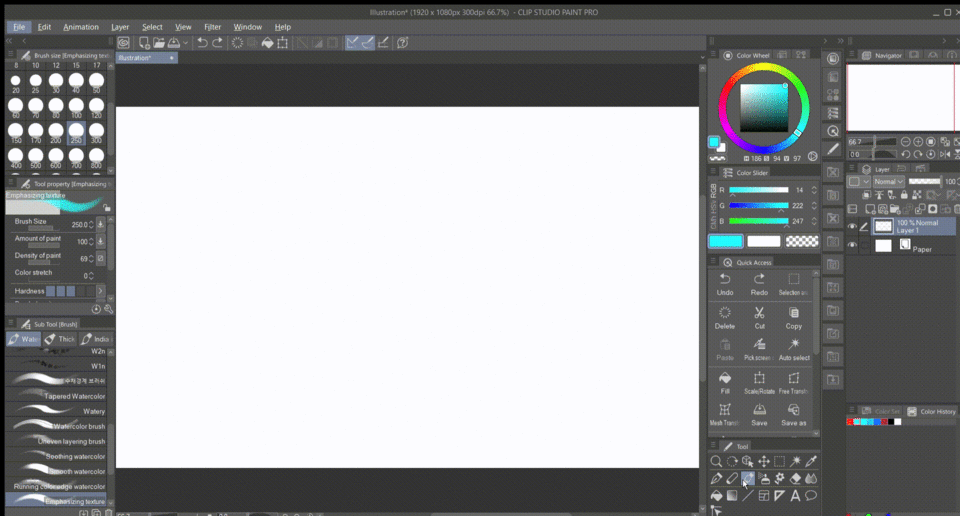The height and width of the screenshot is (516, 960).
Task: Click Redo arrow in command bar
Action: pyautogui.click(x=217, y=43)
